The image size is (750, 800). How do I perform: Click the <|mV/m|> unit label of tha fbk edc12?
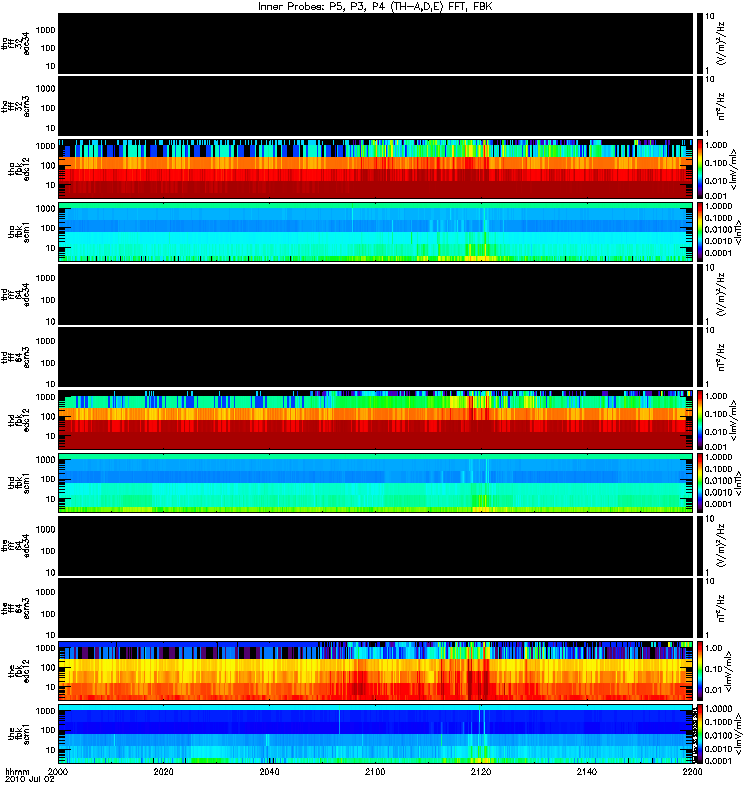coord(734,169)
